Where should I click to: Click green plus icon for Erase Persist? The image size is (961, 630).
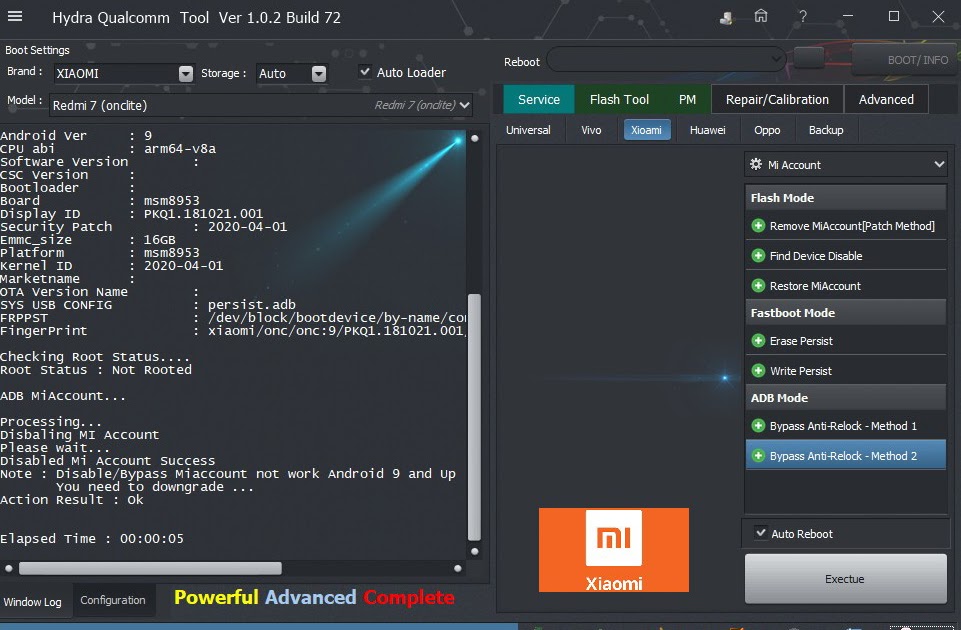[758, 341]
